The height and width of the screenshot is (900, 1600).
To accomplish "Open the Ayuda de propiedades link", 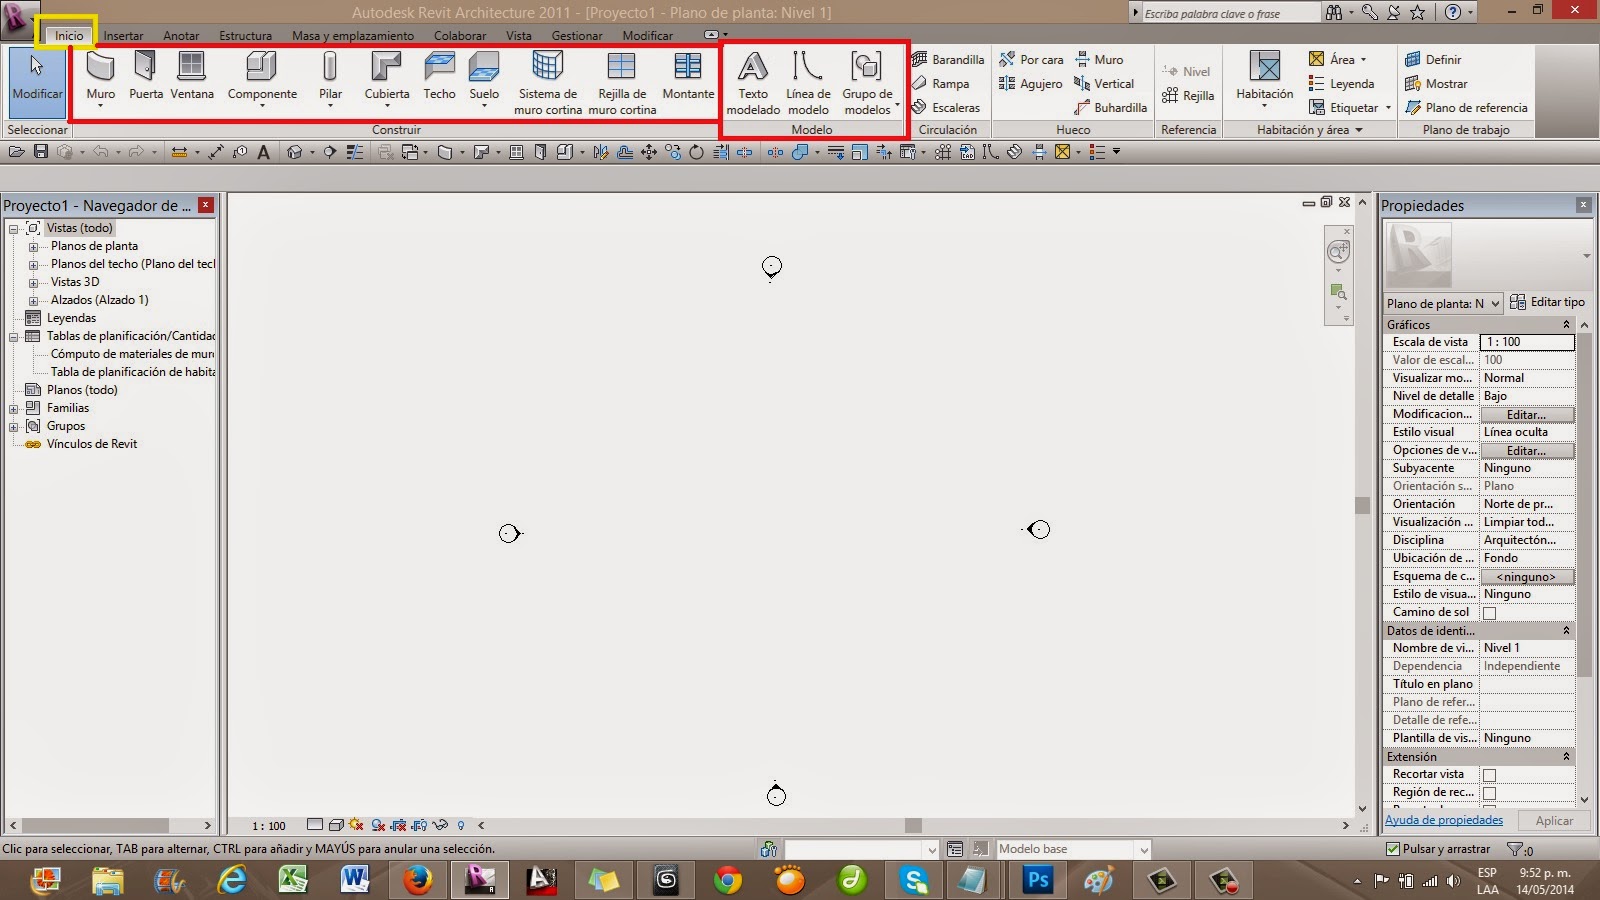I will 1443,820.
